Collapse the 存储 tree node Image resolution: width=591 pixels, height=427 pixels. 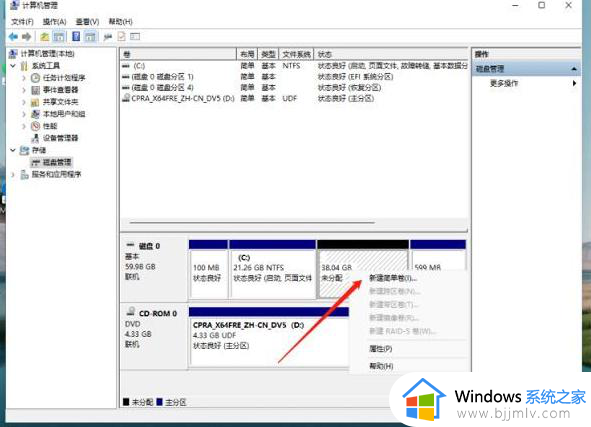tap(13, 150)
